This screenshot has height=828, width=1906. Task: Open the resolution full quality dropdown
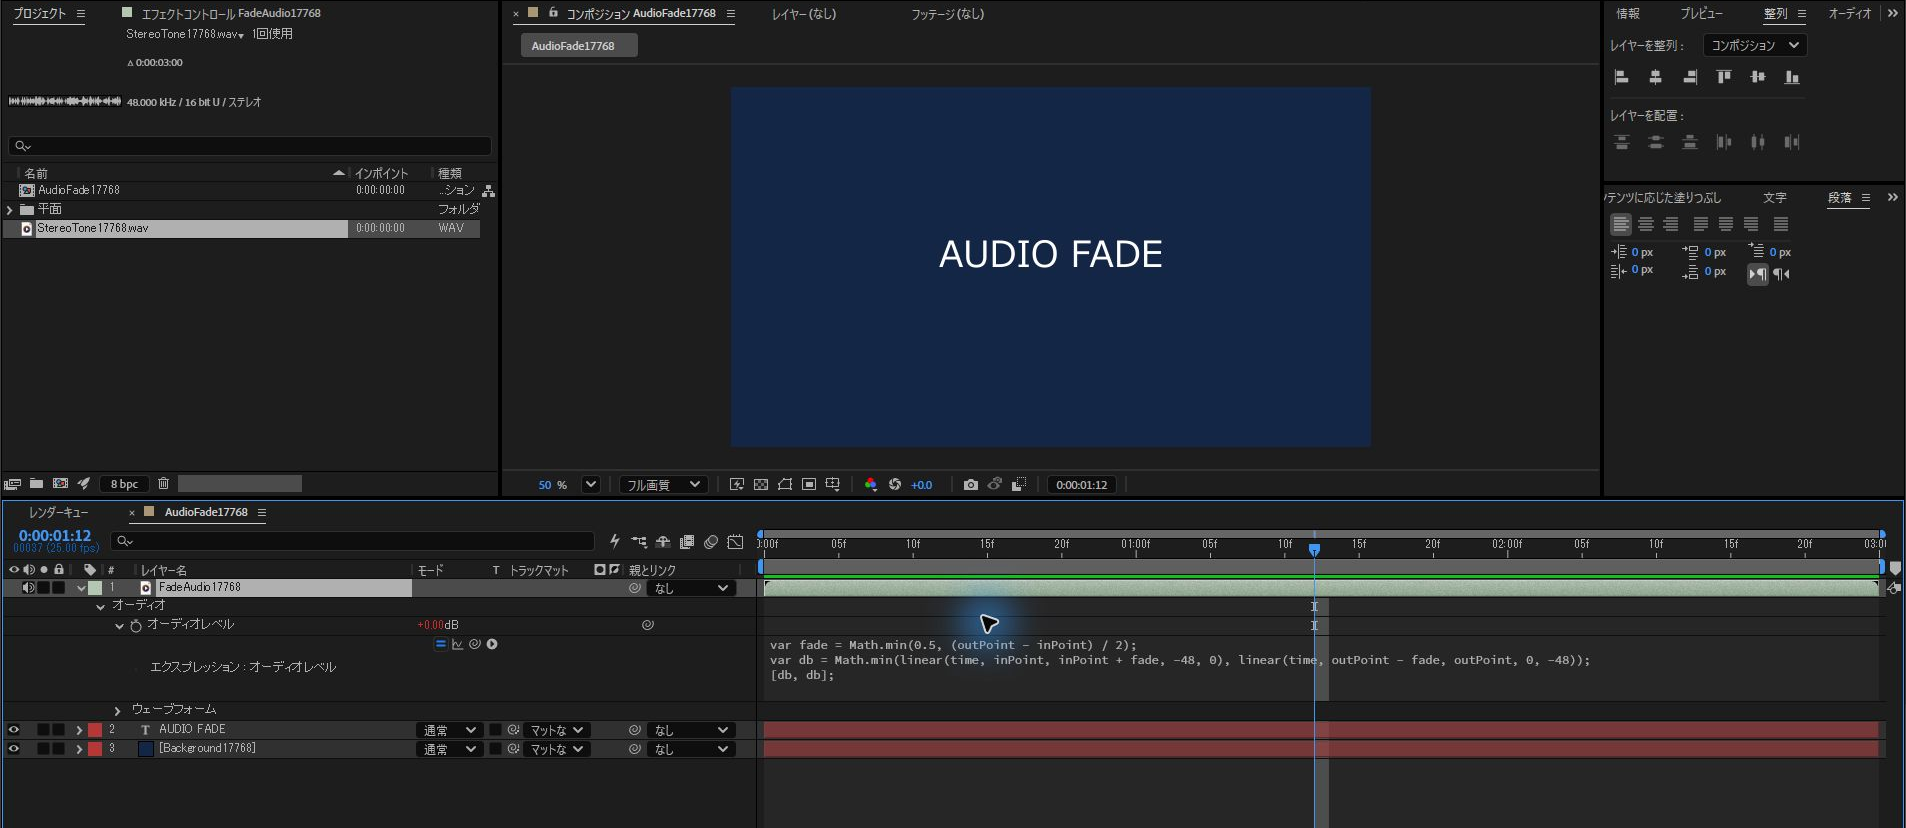pos(664,485)
